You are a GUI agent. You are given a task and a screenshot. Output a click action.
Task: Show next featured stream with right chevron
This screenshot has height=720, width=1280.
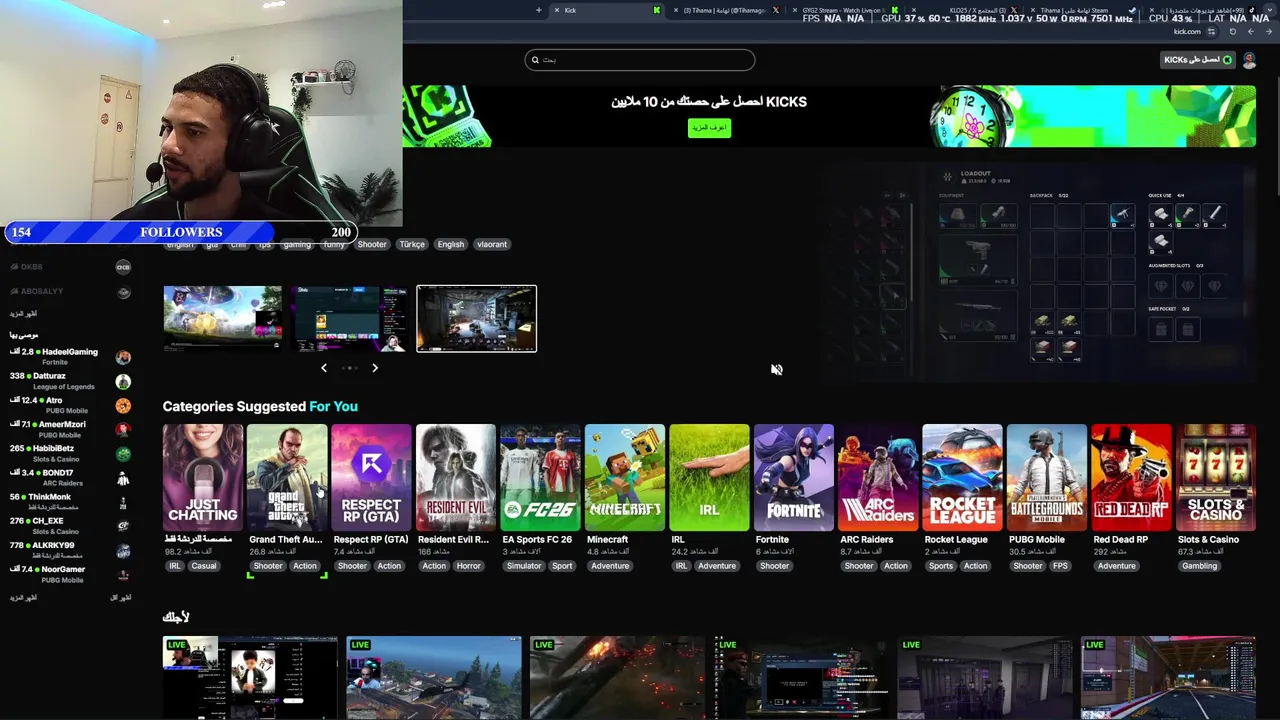[375, 368]
